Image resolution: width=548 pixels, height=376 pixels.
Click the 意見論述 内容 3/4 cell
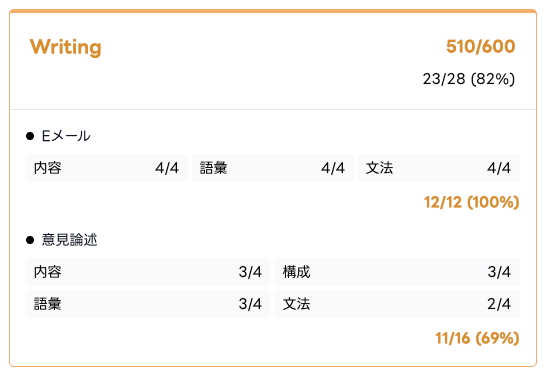click(x=148, y=272)
